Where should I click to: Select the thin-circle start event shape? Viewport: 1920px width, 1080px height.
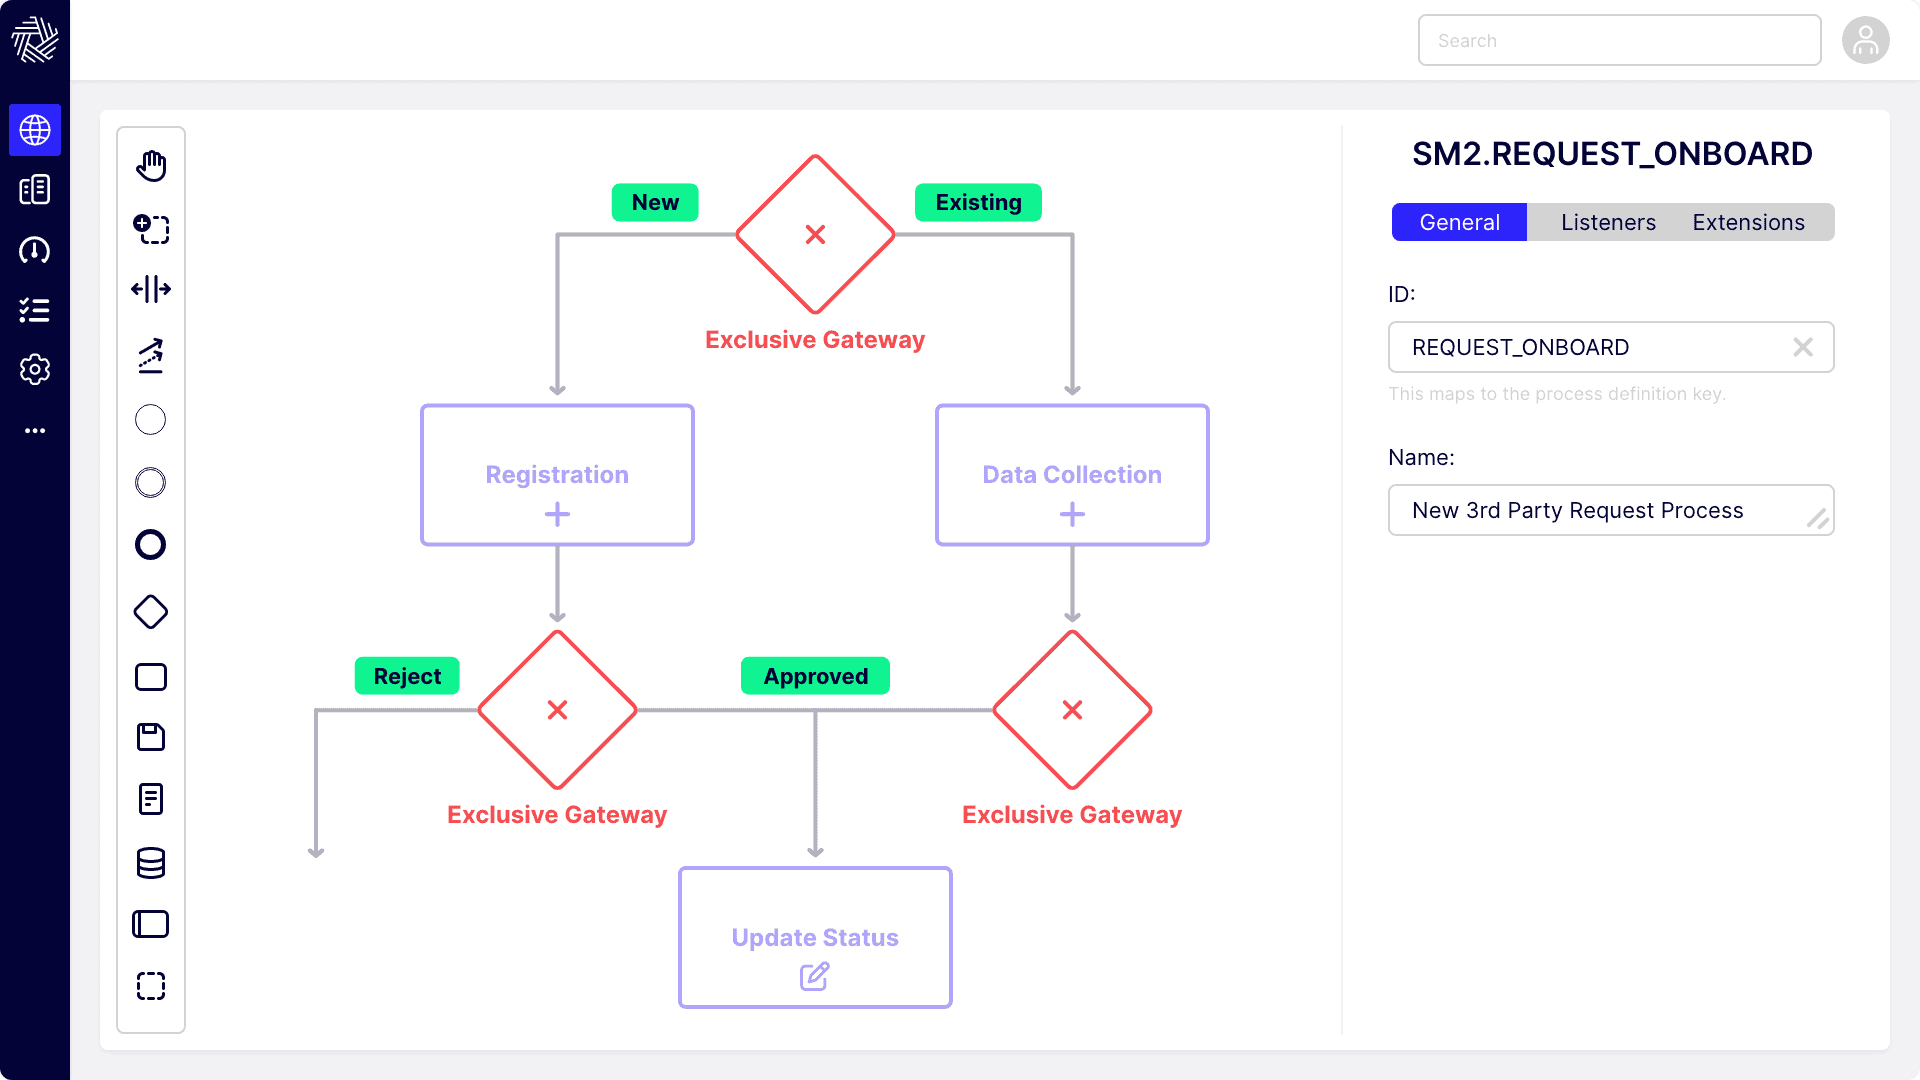click(x=151, y=420)
